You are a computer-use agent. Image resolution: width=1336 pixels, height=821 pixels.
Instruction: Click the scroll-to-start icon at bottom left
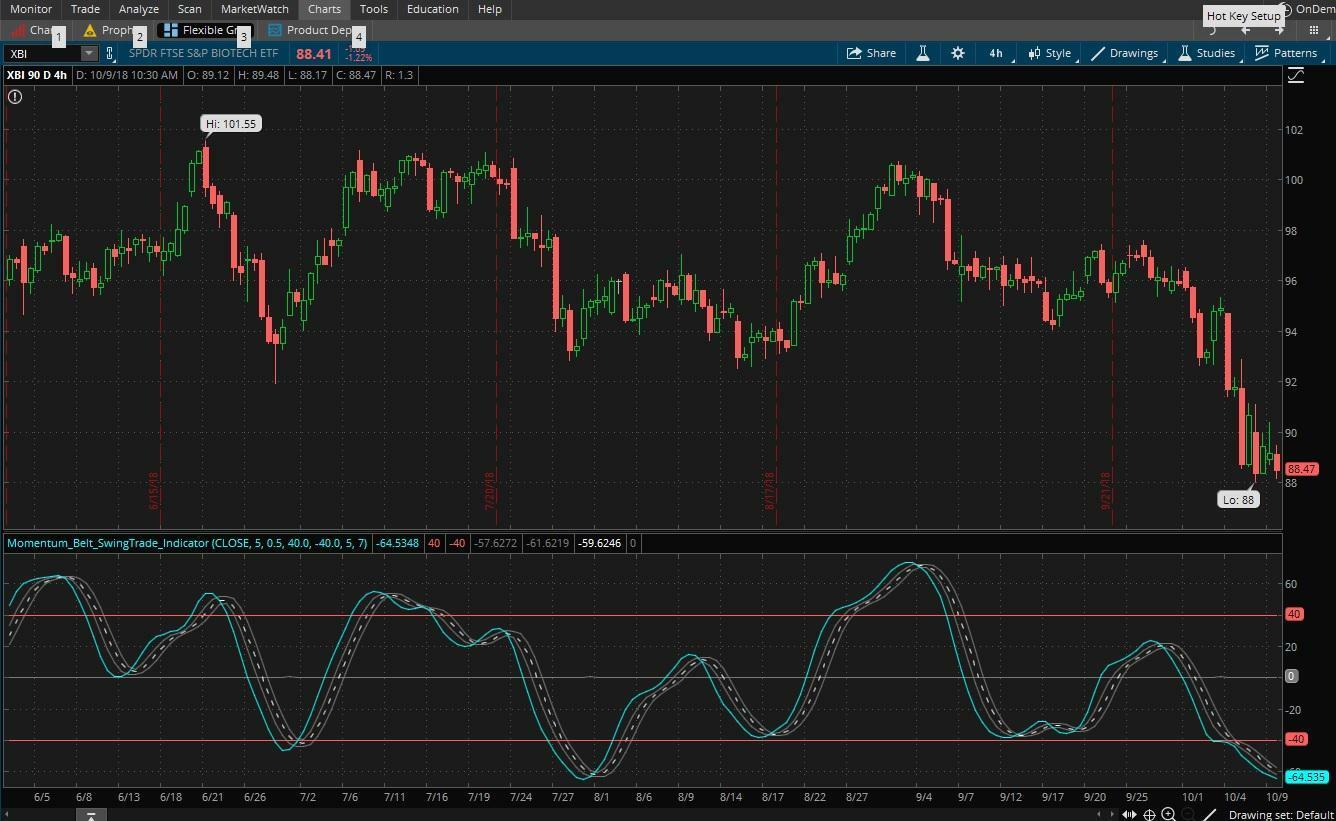(x=90, y=815)
